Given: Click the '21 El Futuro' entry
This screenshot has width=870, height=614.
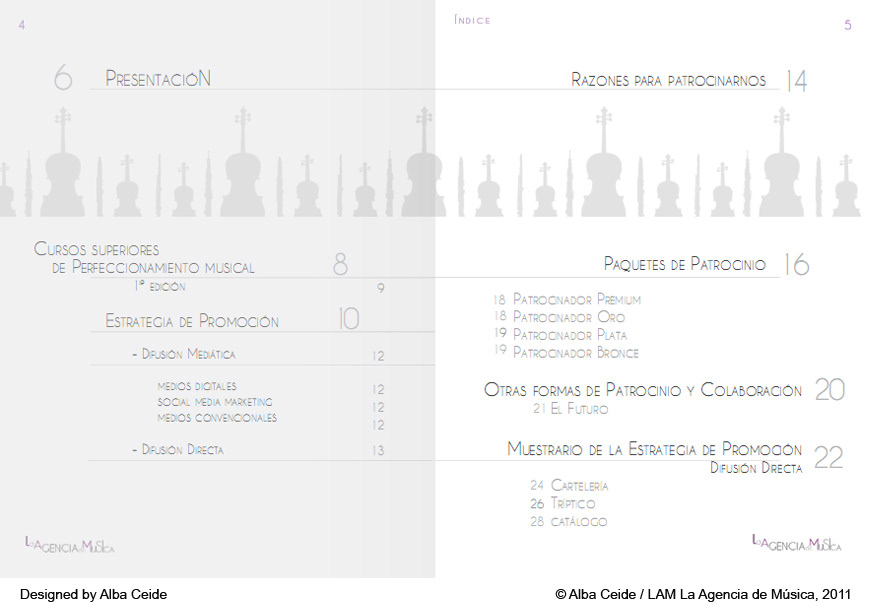Looking at the screenshot, I should pyautogui.click(x=570, y=409).
